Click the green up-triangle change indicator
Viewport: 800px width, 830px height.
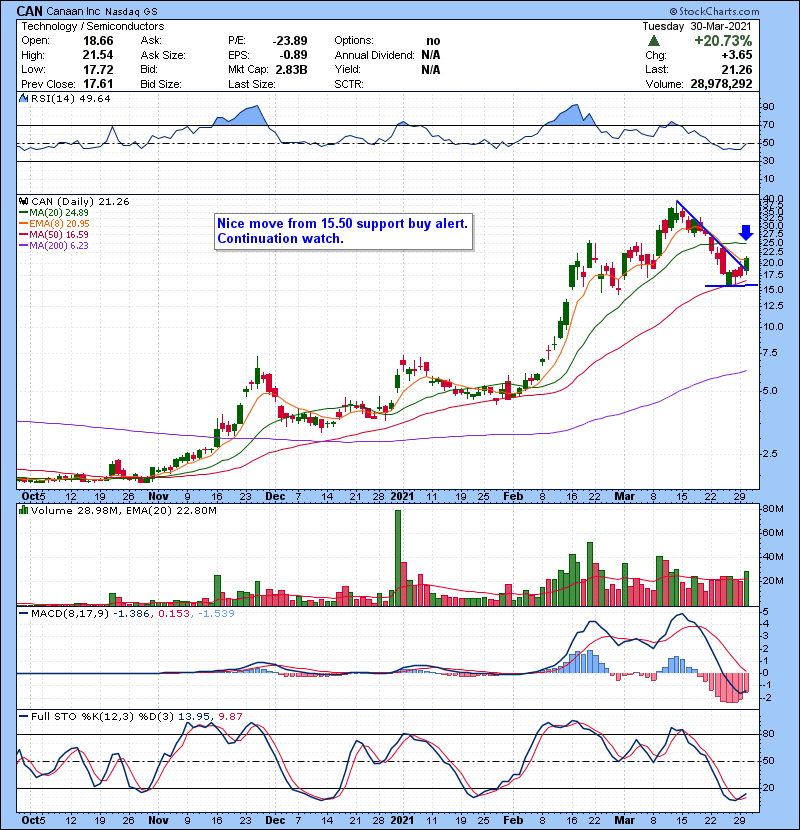coord(654,41)
